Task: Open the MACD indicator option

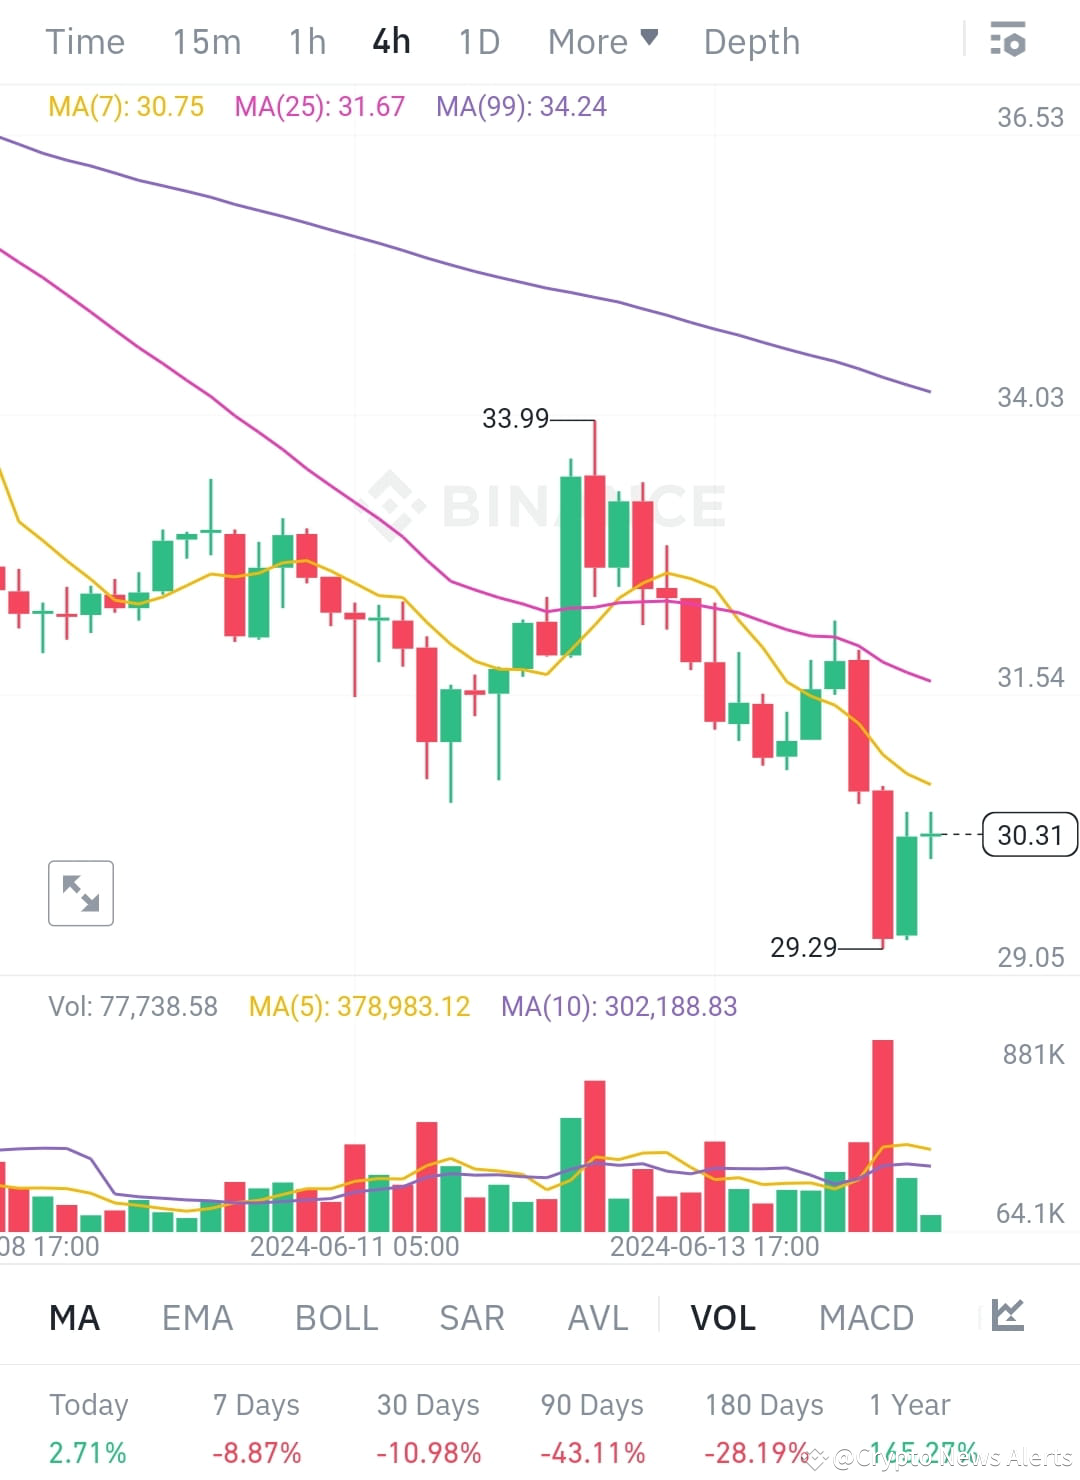Action: tap(866, 1318)
